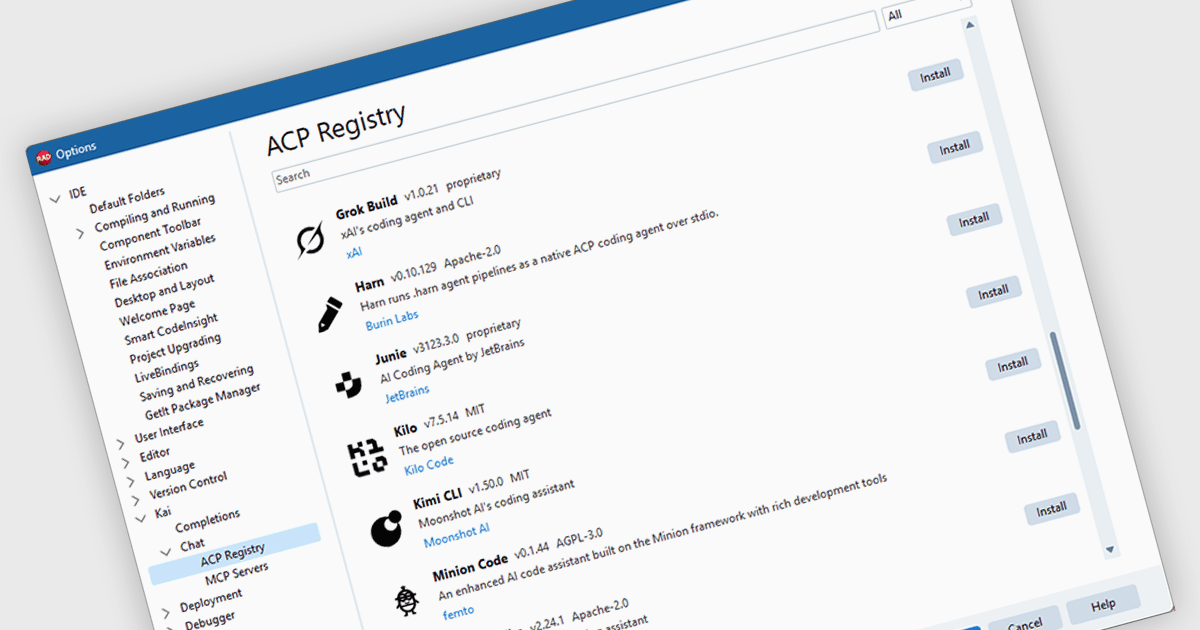Click the registry list scrollbar thumb

pyautogui.click(x=1065, y=380)
